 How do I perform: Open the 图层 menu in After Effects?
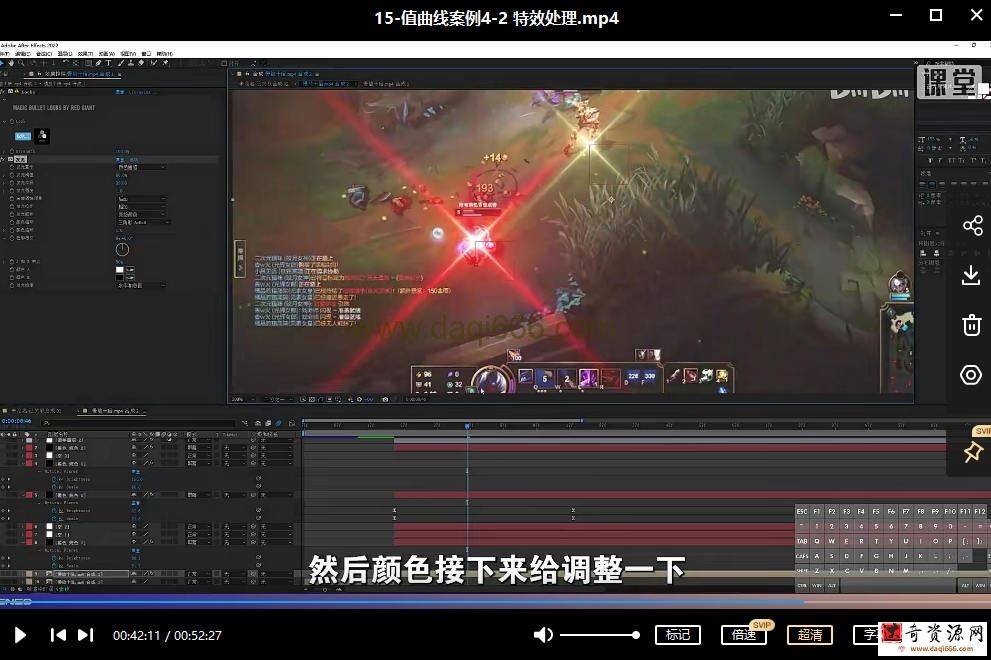coord(64,54)
